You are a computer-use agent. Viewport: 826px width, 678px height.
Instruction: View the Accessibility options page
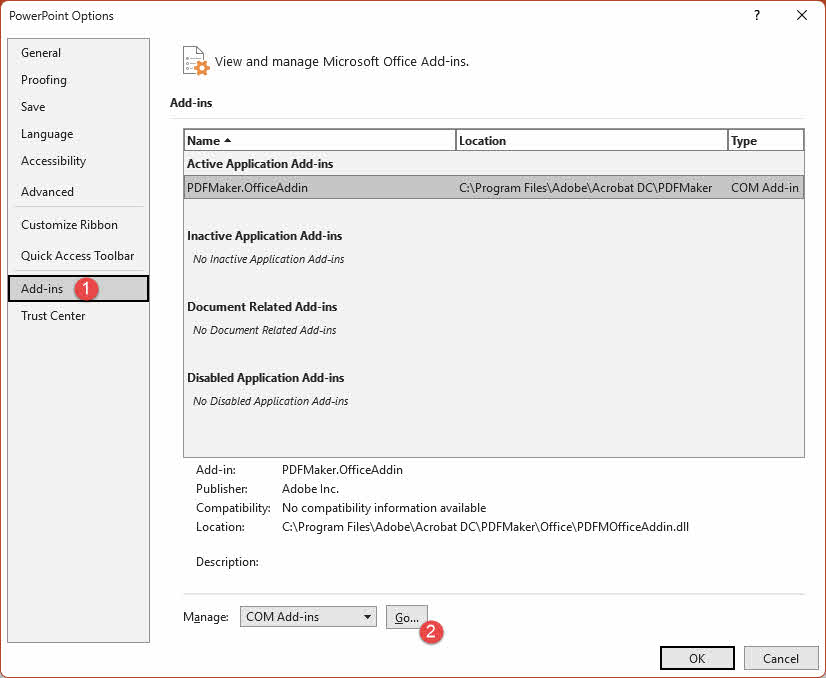53,160
